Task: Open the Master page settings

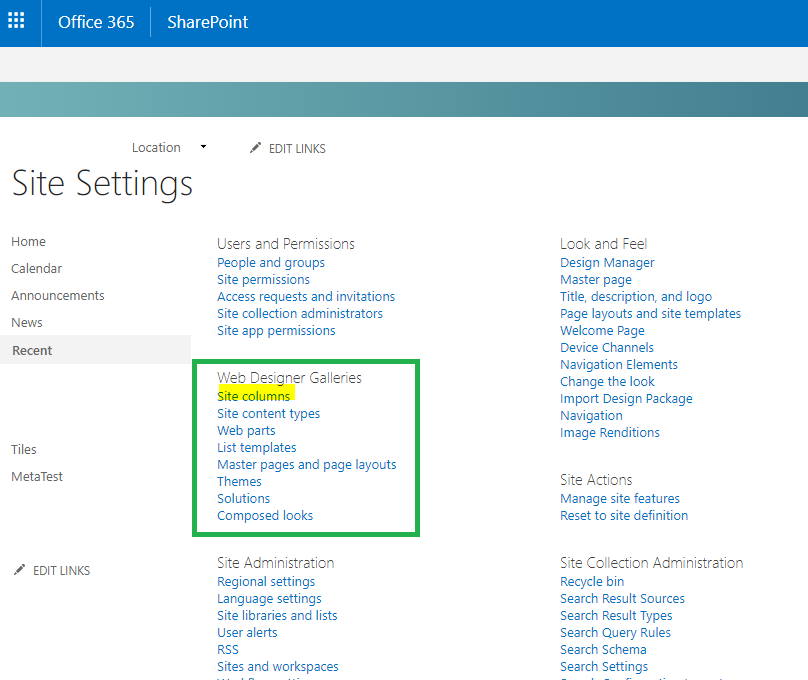Action: click(x=595, y=279)
